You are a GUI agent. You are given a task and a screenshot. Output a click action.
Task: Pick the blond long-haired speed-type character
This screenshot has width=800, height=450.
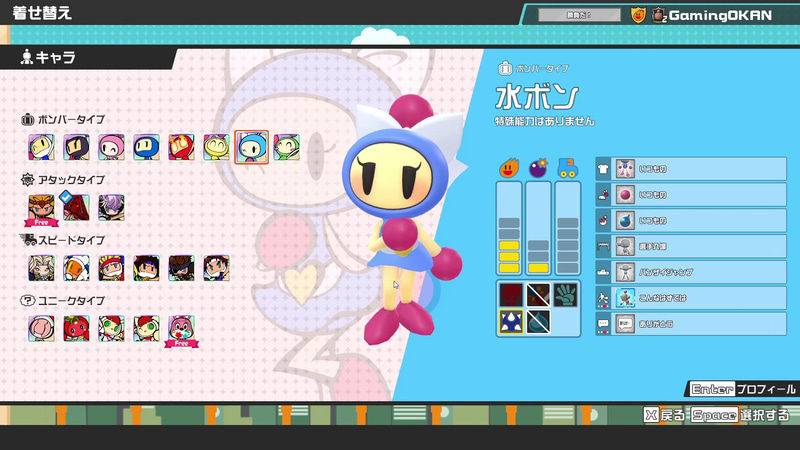pyautogui.click(x=41, y=268)
